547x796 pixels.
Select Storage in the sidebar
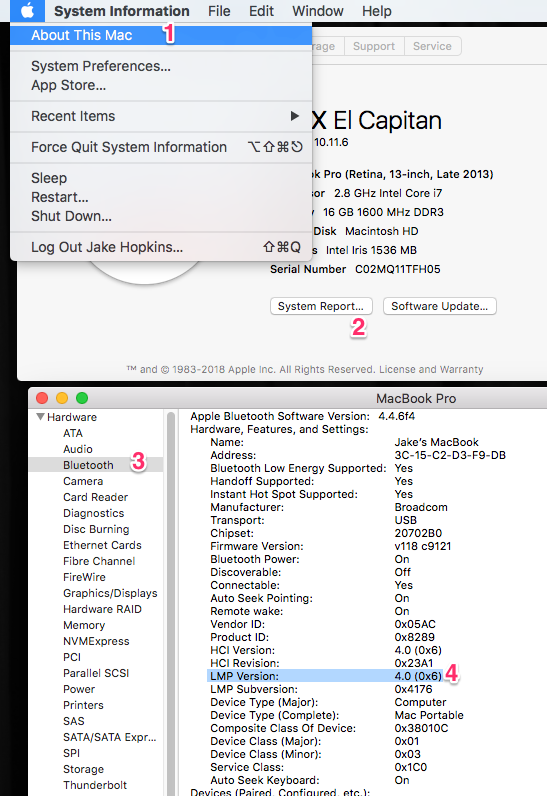(83, 769)
